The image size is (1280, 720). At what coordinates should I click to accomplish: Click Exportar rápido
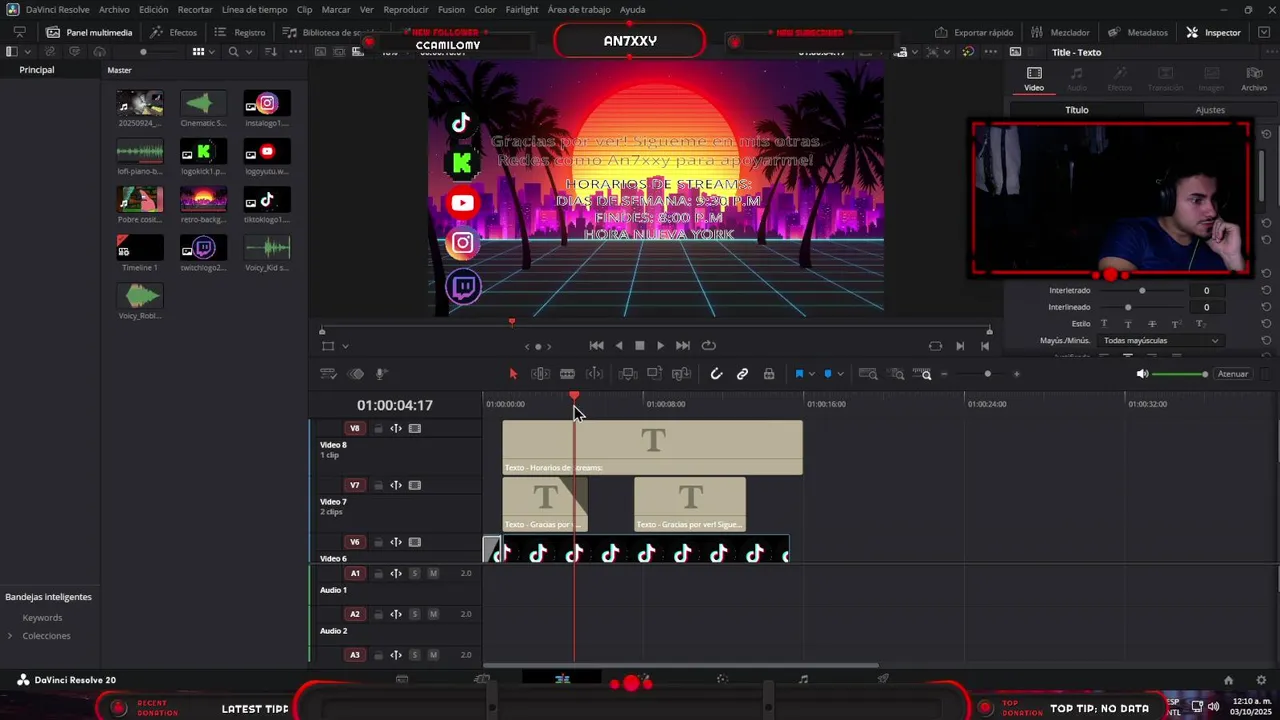(x=974, y=32)
